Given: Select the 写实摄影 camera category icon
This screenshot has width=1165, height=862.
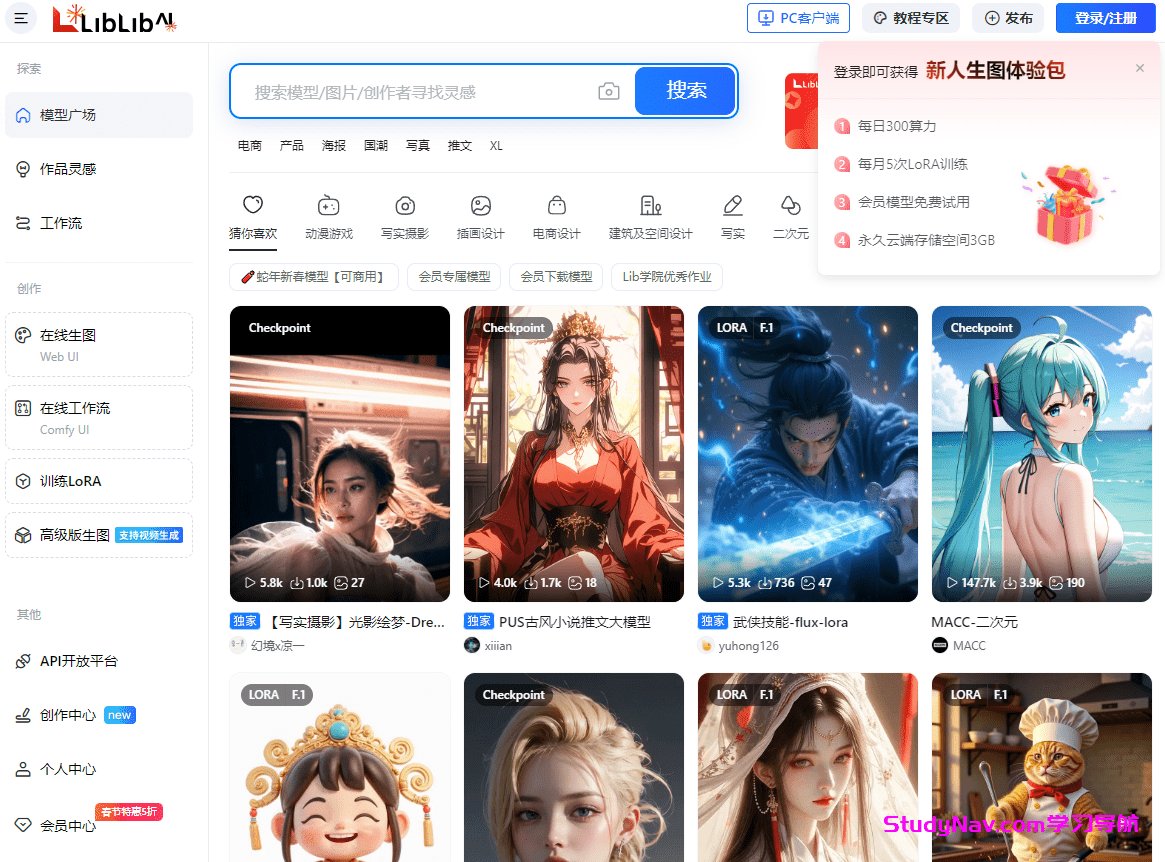Looking at the screenshot, I should [405, 206].
